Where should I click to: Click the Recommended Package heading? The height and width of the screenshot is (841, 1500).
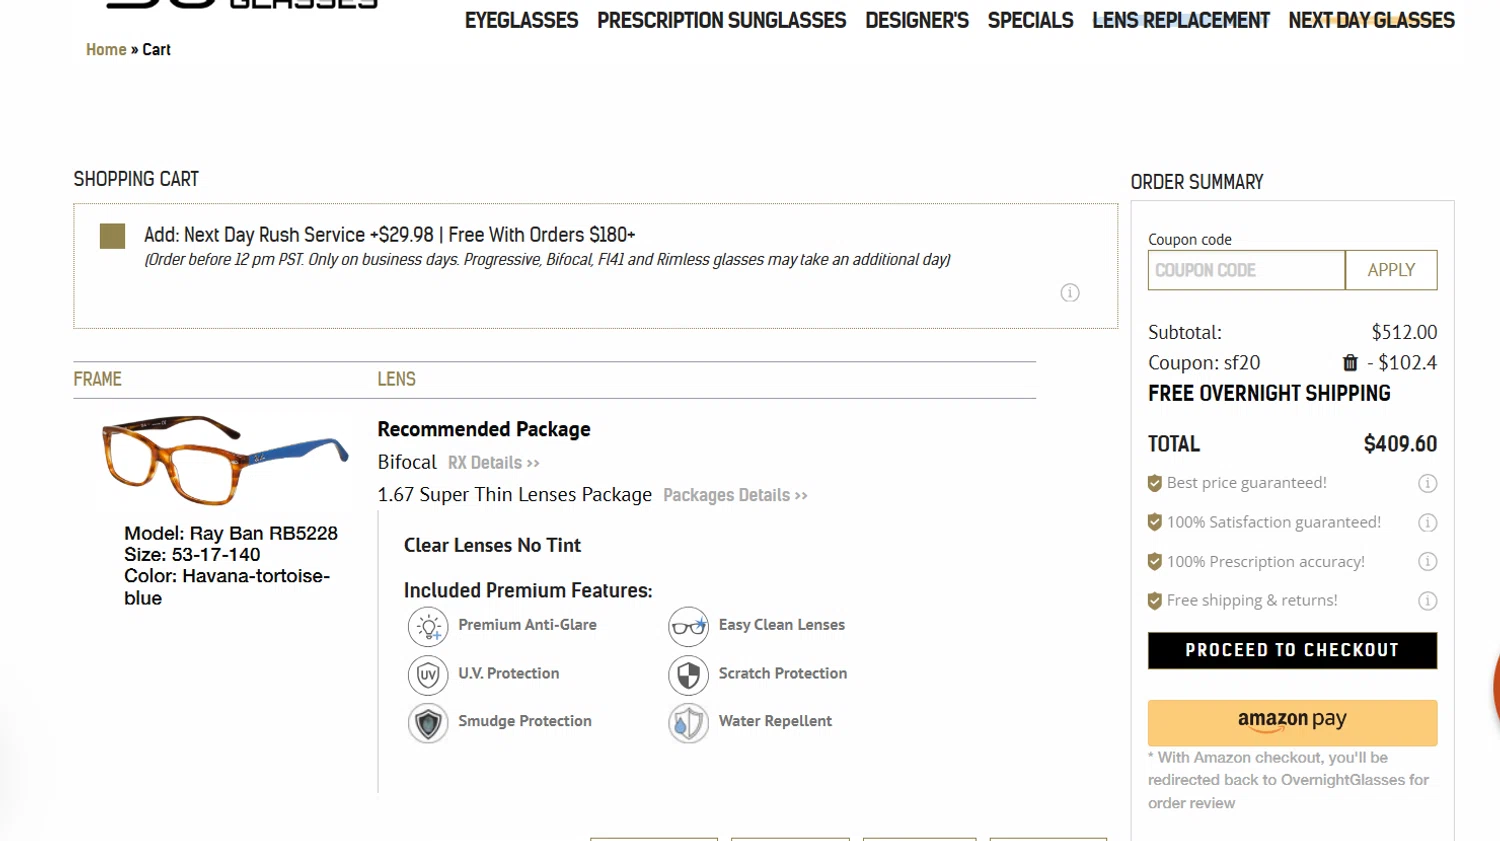coord(484,429)
